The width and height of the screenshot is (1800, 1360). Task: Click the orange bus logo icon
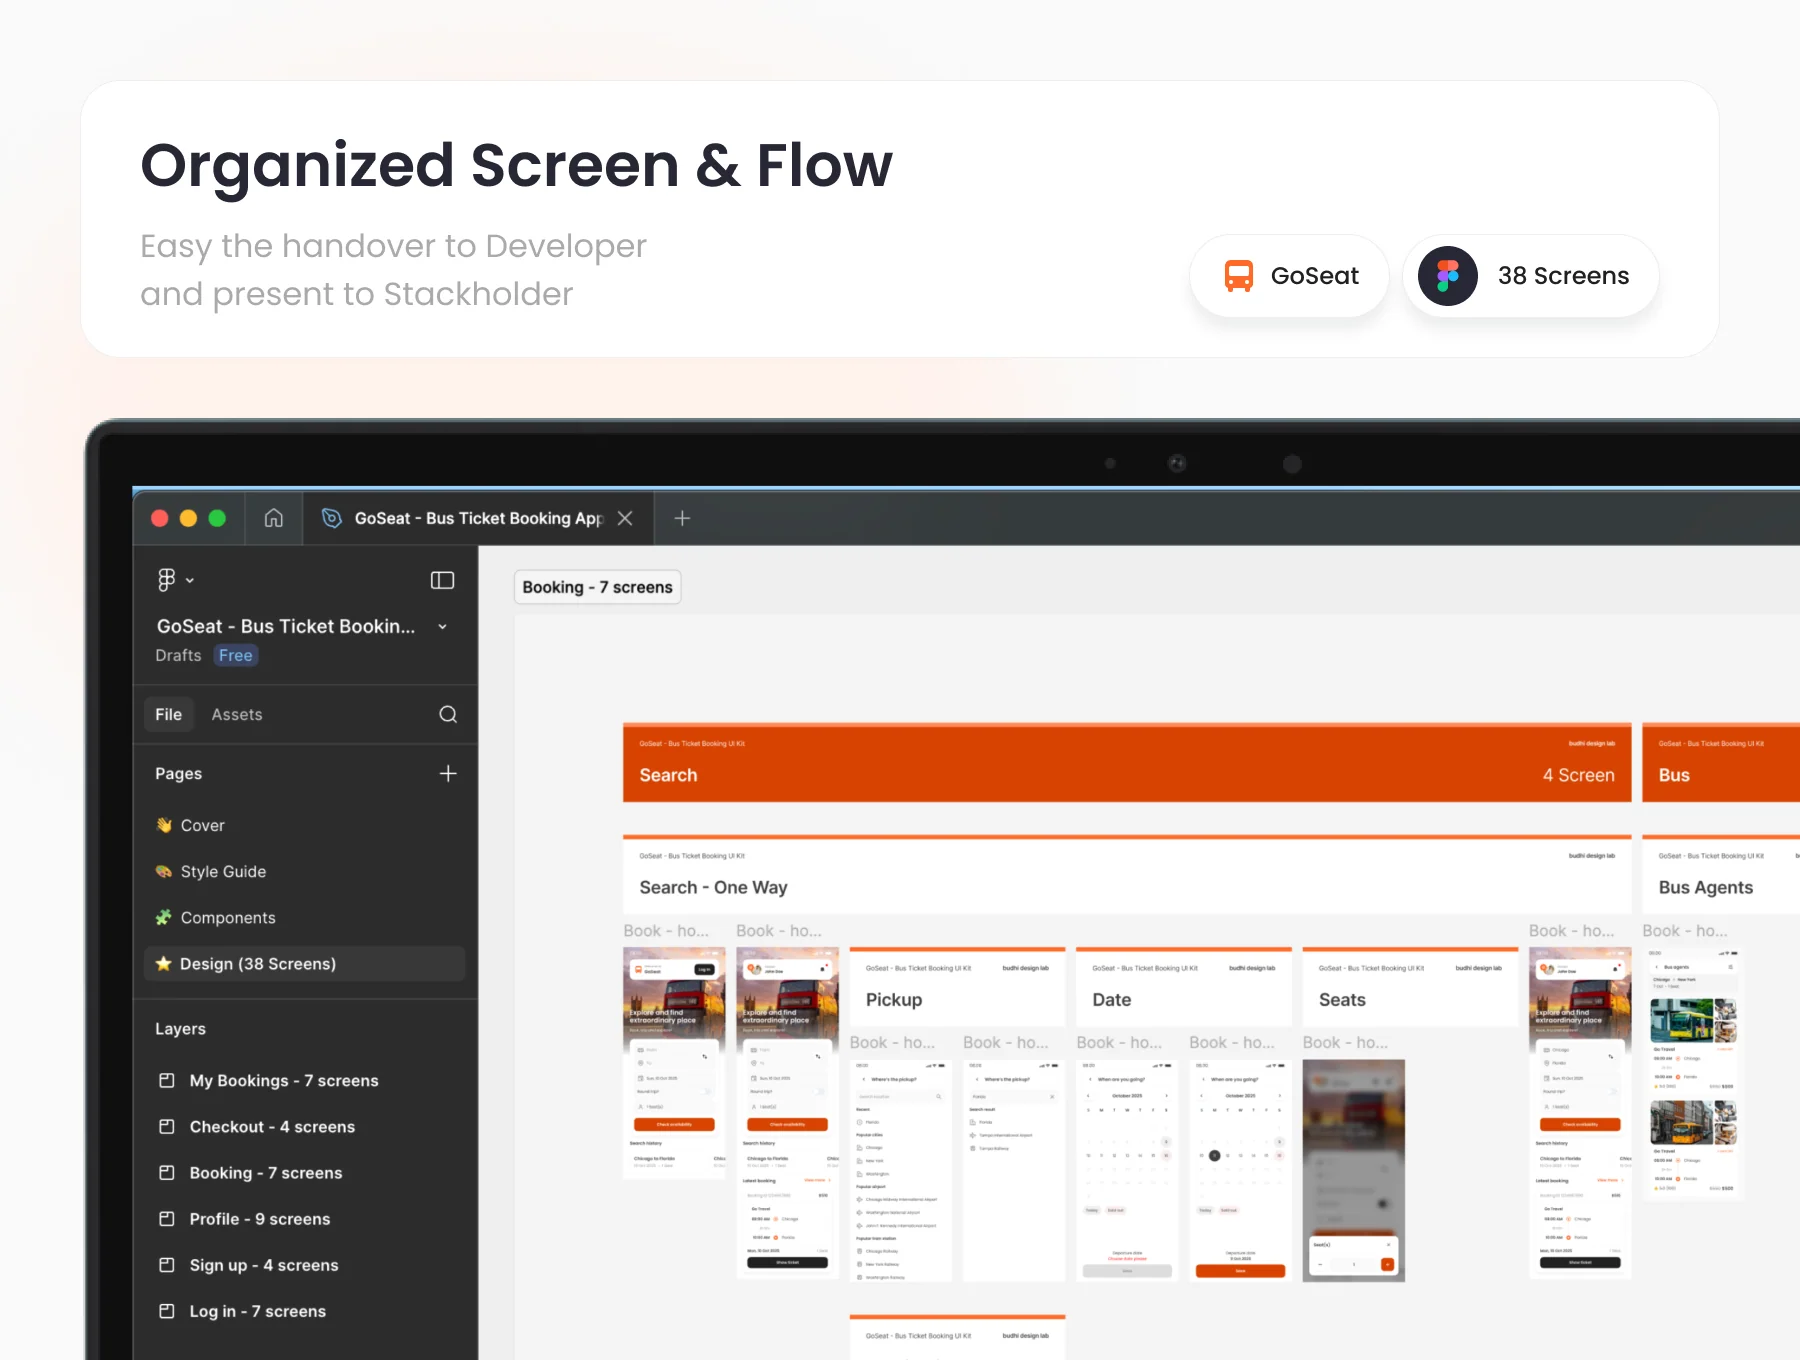[x=1239, y=276]
